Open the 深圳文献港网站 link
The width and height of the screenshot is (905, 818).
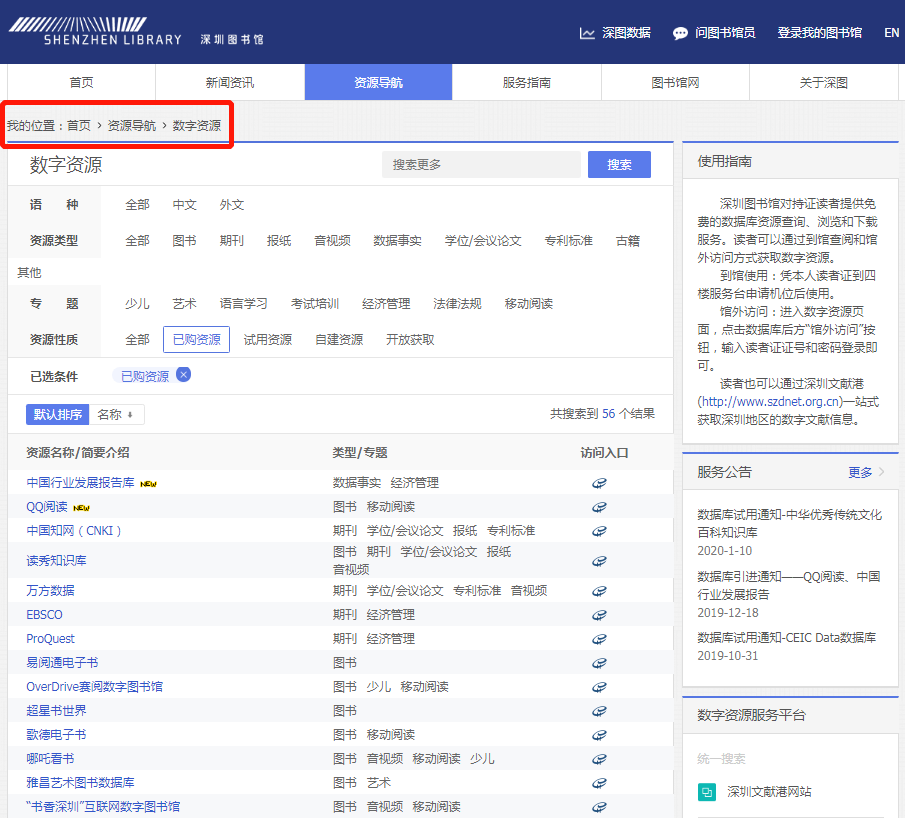click(x=769, y=791)
